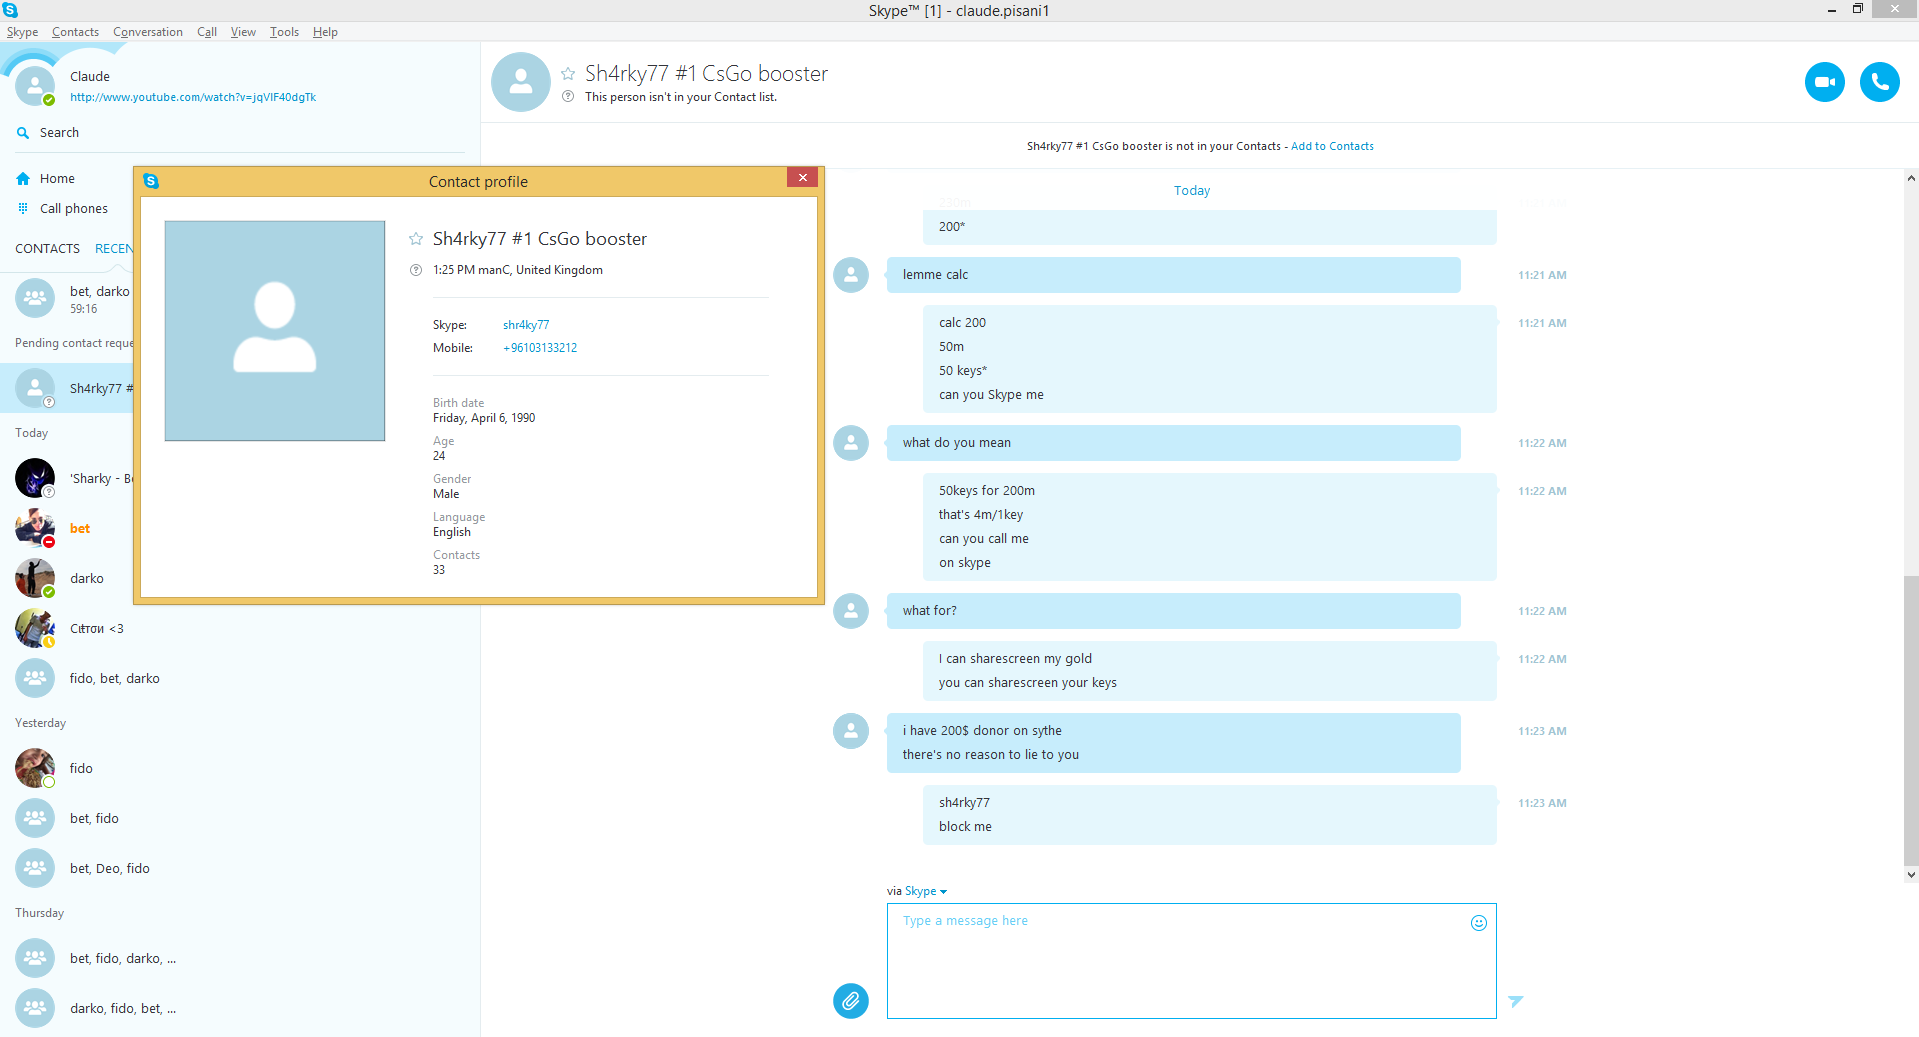Close the Contact profile dialog

coord(802,178)
